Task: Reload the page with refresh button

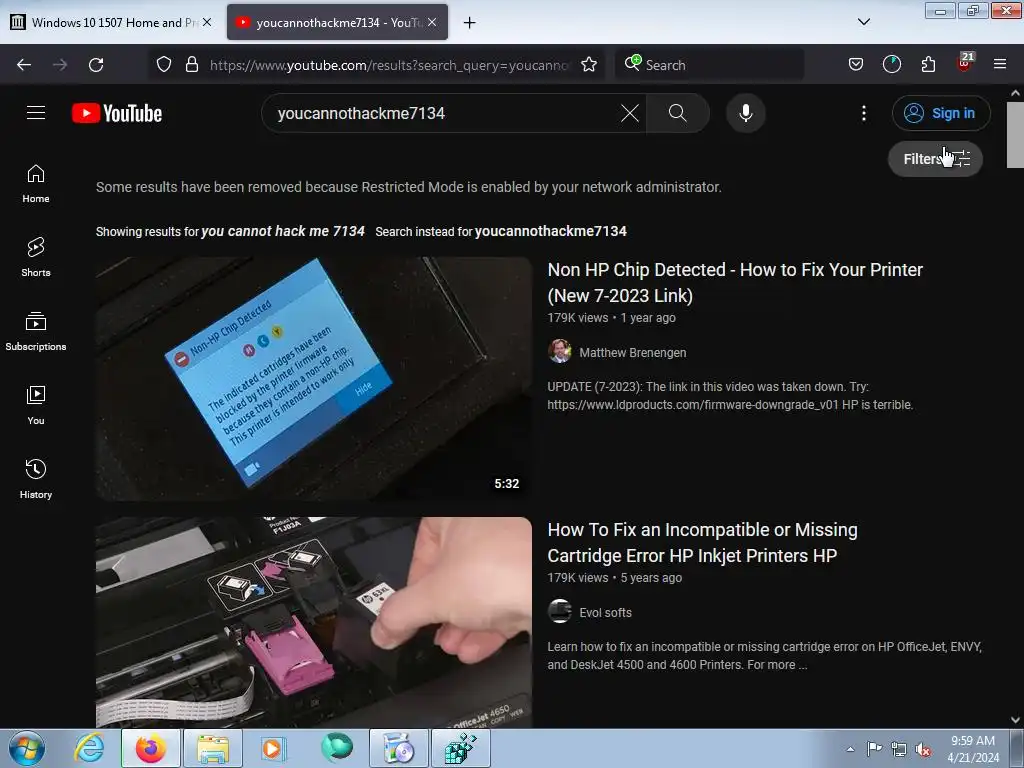Action: pyautogui.click(x=96, y=65)
